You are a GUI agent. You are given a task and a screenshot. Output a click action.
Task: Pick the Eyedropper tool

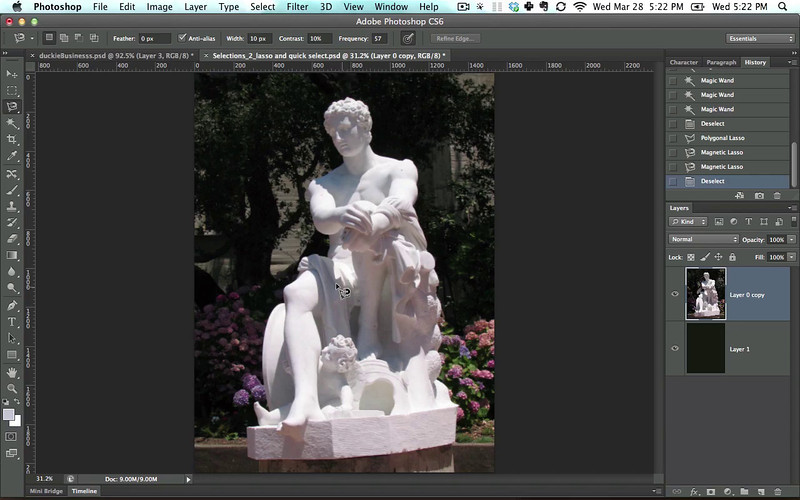(12, 156)
